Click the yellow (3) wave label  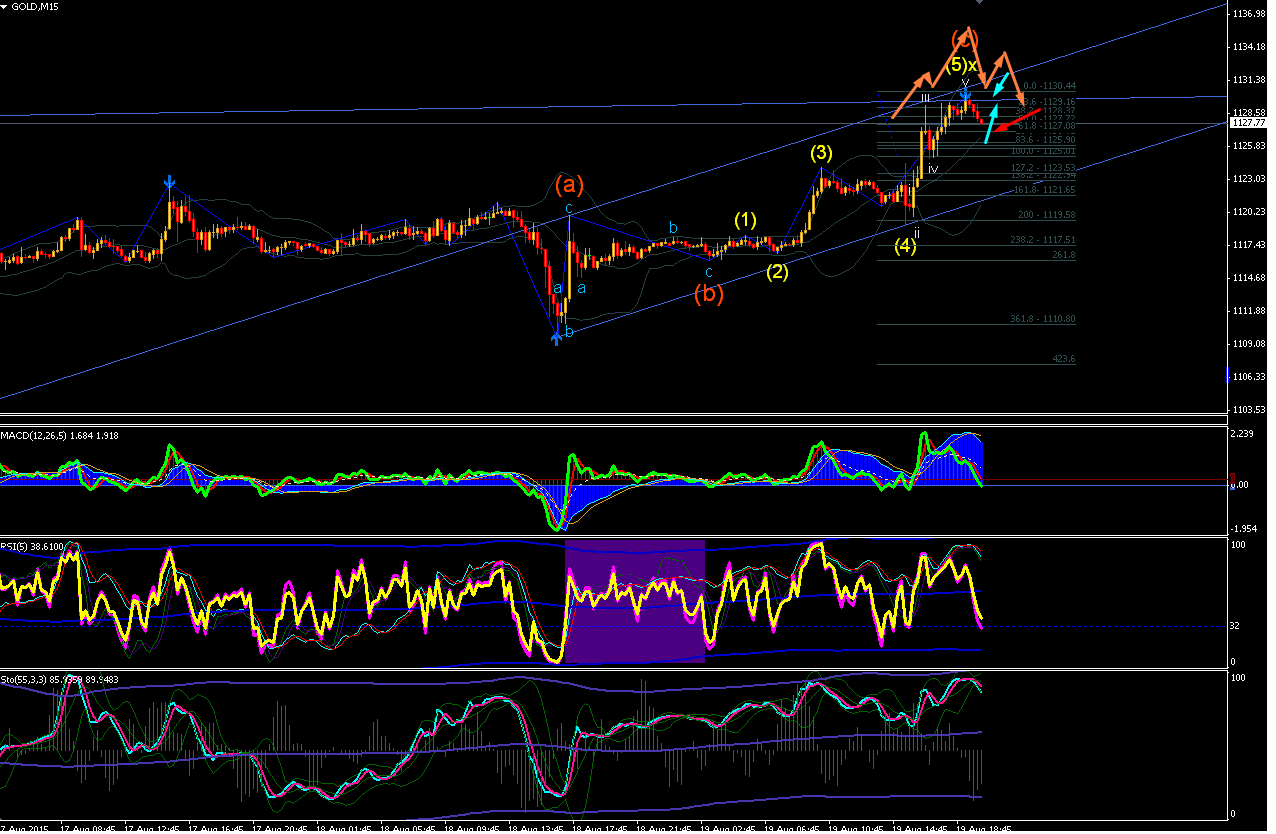(821, 153)
